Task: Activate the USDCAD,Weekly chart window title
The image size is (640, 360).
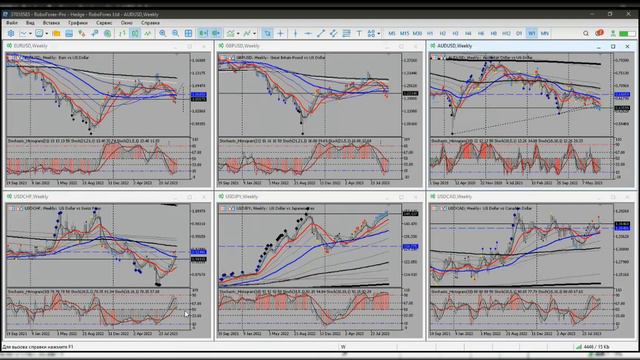Action: pos(455,197)
